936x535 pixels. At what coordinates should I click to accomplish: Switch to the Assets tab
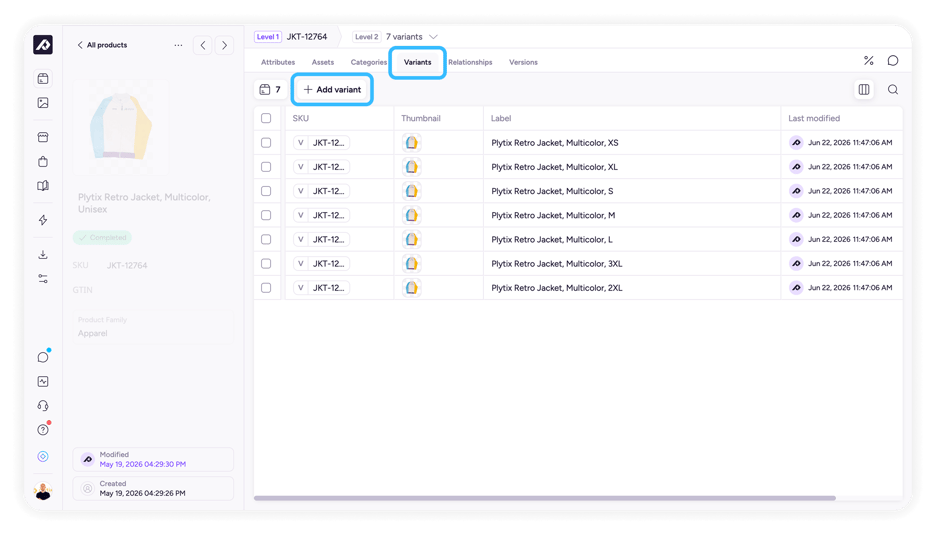323,62
